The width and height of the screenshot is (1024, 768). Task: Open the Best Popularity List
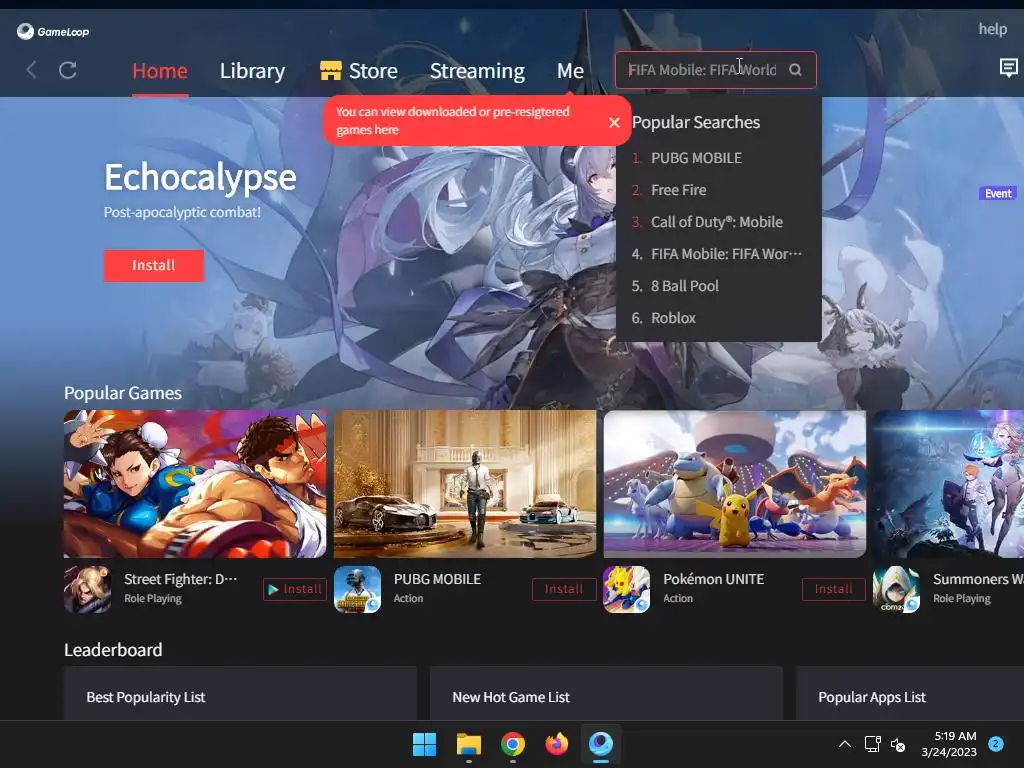(x=146, y=697)
